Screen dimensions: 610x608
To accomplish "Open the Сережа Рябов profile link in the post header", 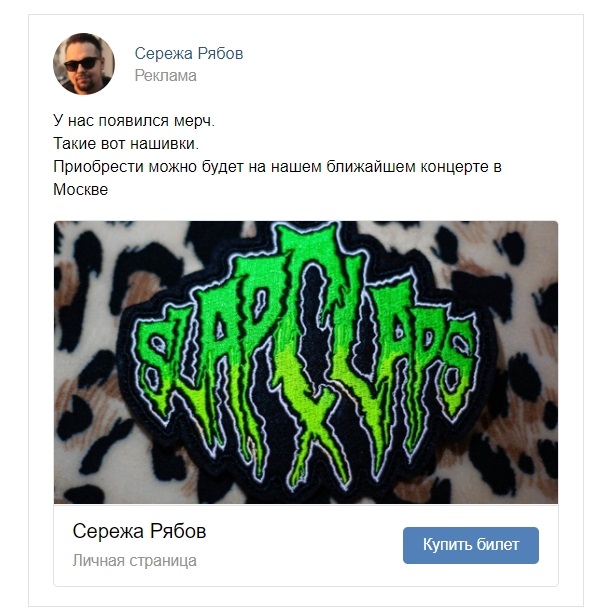I will pyautogui.click(x=189, y=54).
